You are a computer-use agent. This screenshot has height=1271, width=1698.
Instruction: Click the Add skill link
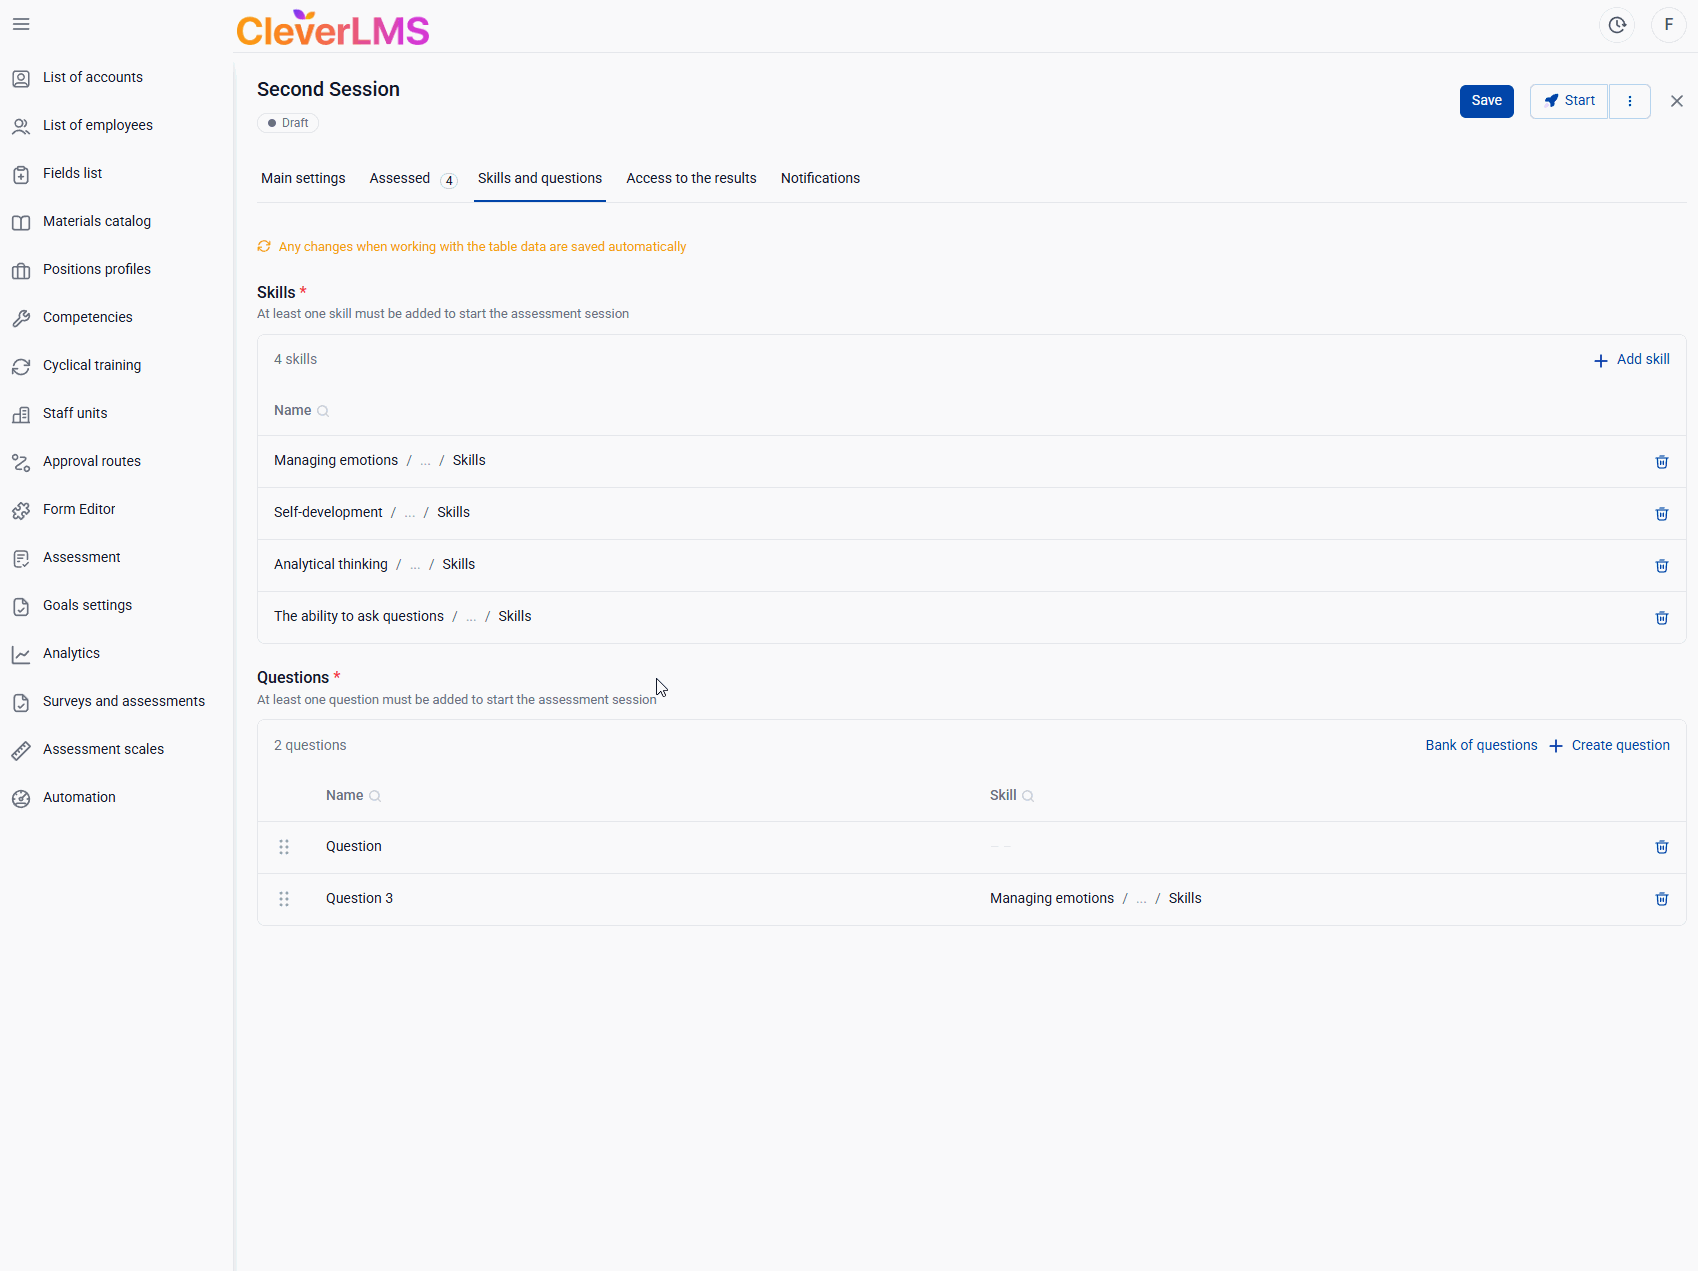(1631, 360)
